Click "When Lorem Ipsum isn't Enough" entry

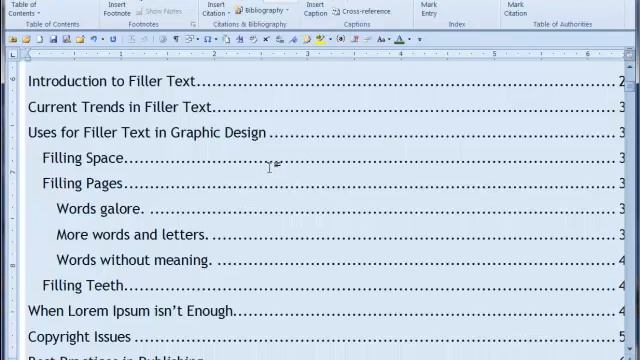[325, 311]
